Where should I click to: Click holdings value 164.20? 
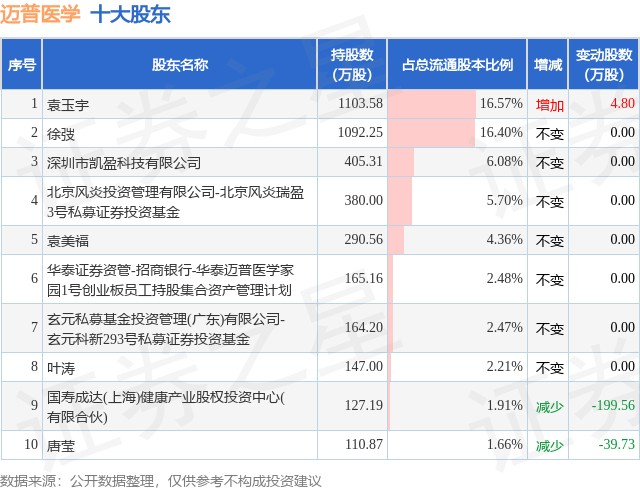(x=364, y=327)
